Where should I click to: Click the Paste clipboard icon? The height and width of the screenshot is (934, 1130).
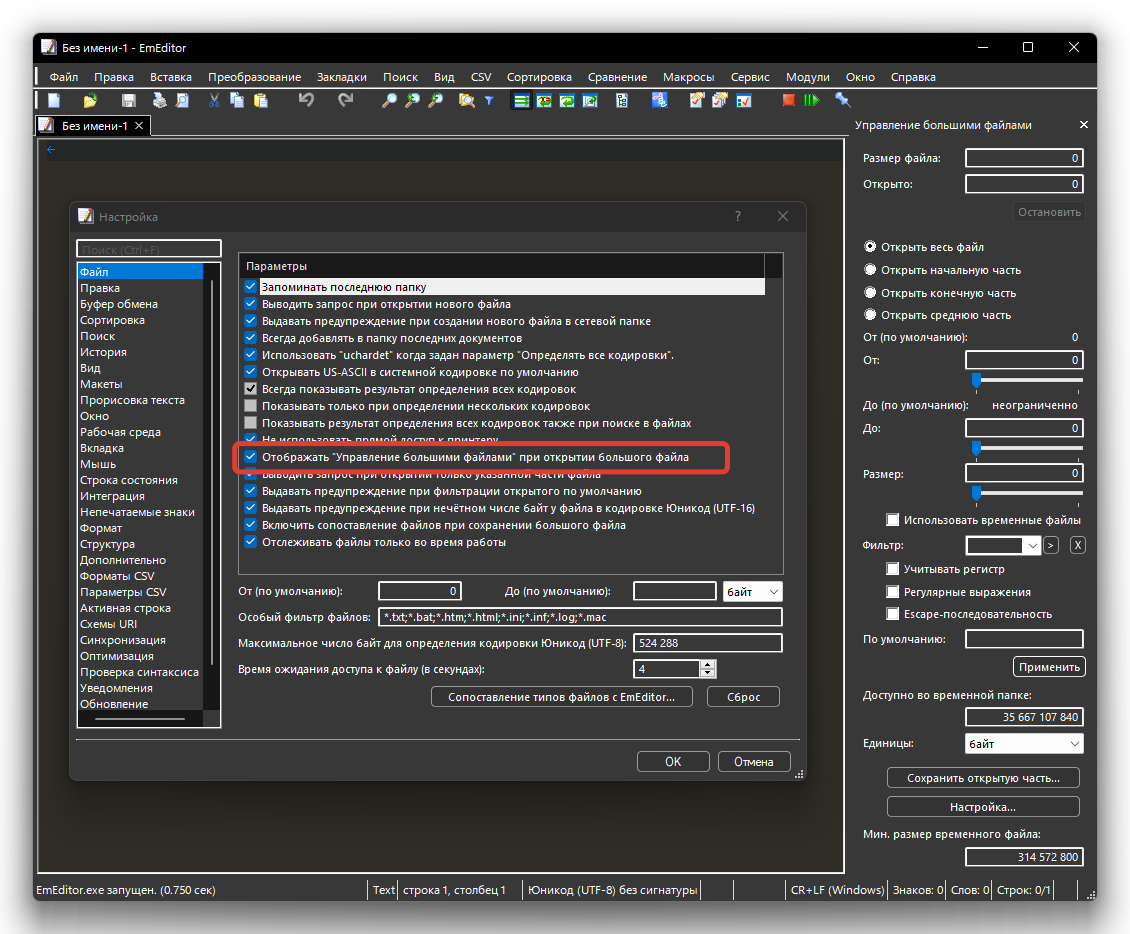[x=261, y=101]
